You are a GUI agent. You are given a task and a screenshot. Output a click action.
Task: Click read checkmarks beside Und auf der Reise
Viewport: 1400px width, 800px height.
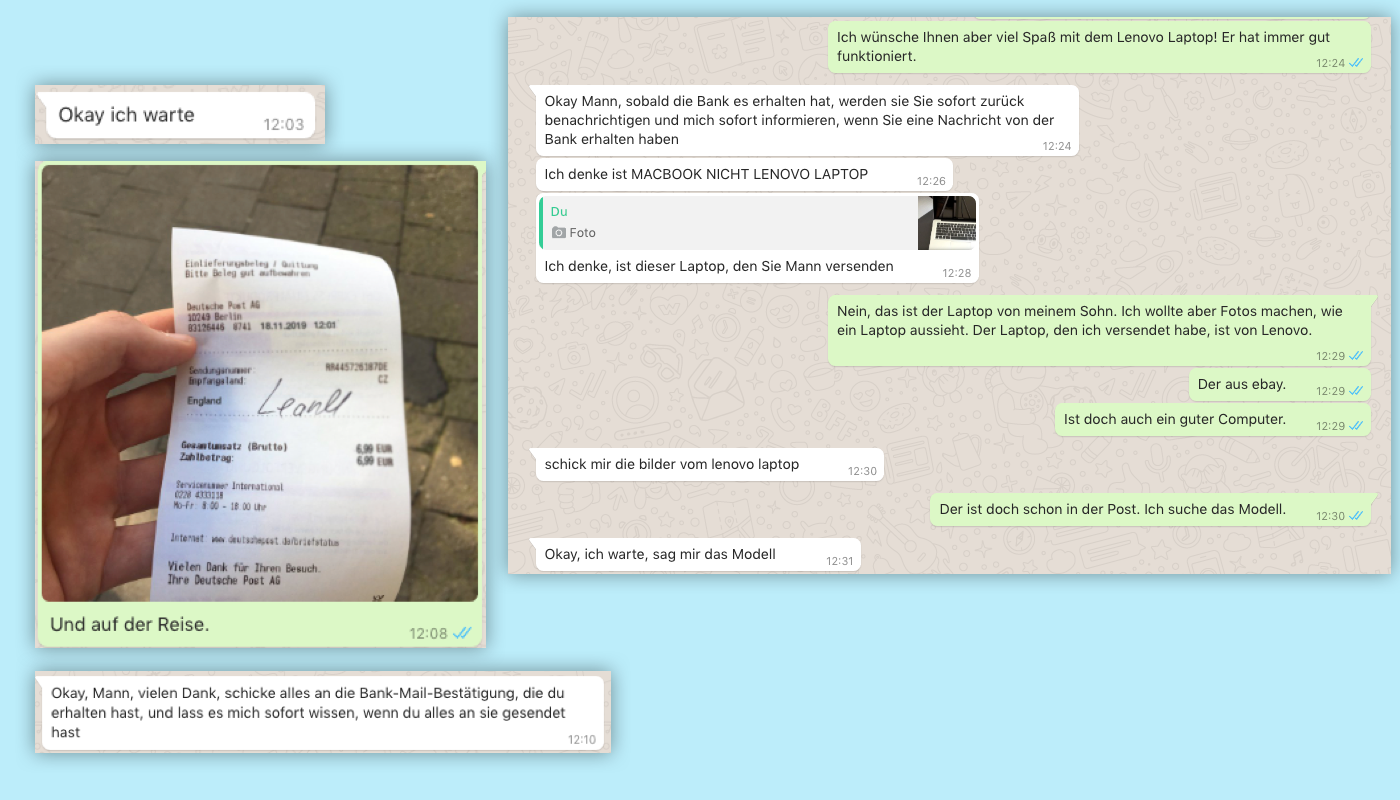point(462,633)
